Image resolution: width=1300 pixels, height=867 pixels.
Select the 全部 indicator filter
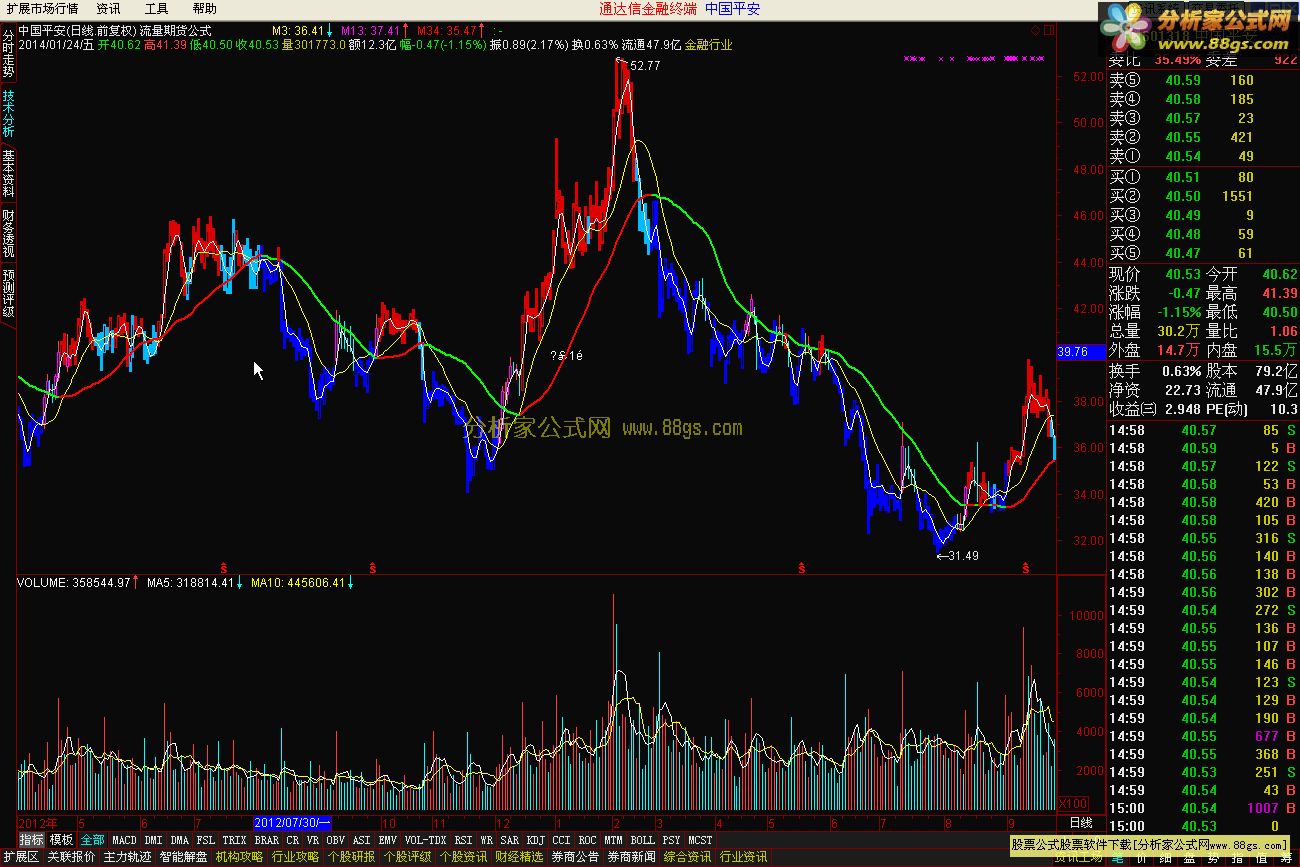[92, 840]
